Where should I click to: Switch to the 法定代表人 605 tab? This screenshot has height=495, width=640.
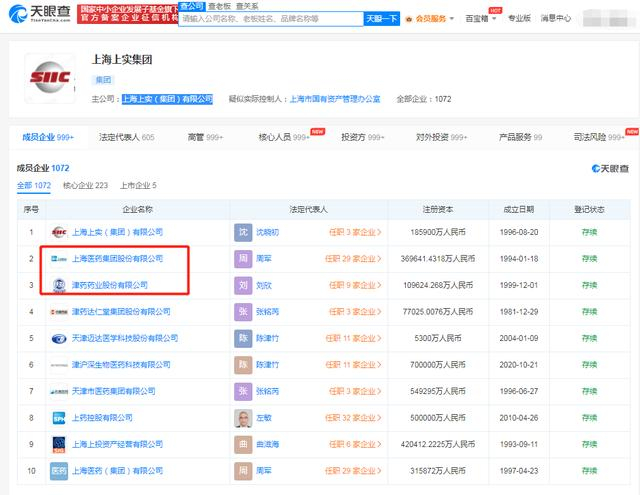pyautogui.click(x=127, y=138)
